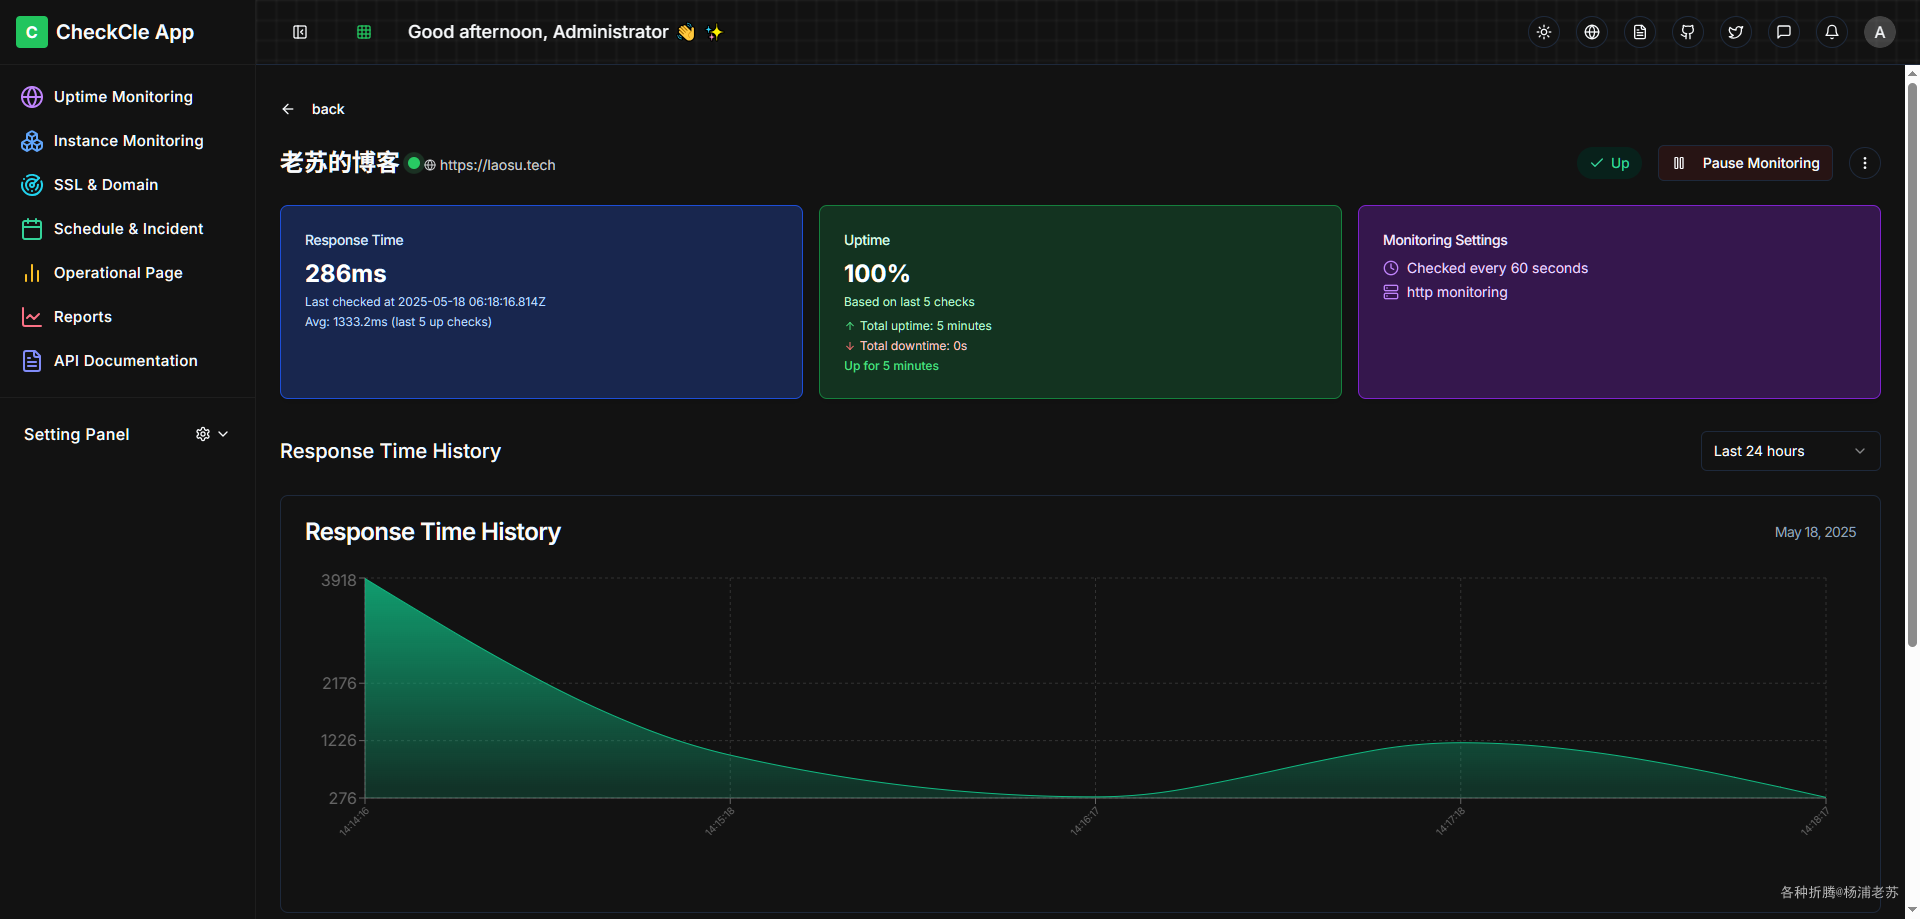Click the 286ms response time value
Screen dimensions: 1920x919
(346, 273)
